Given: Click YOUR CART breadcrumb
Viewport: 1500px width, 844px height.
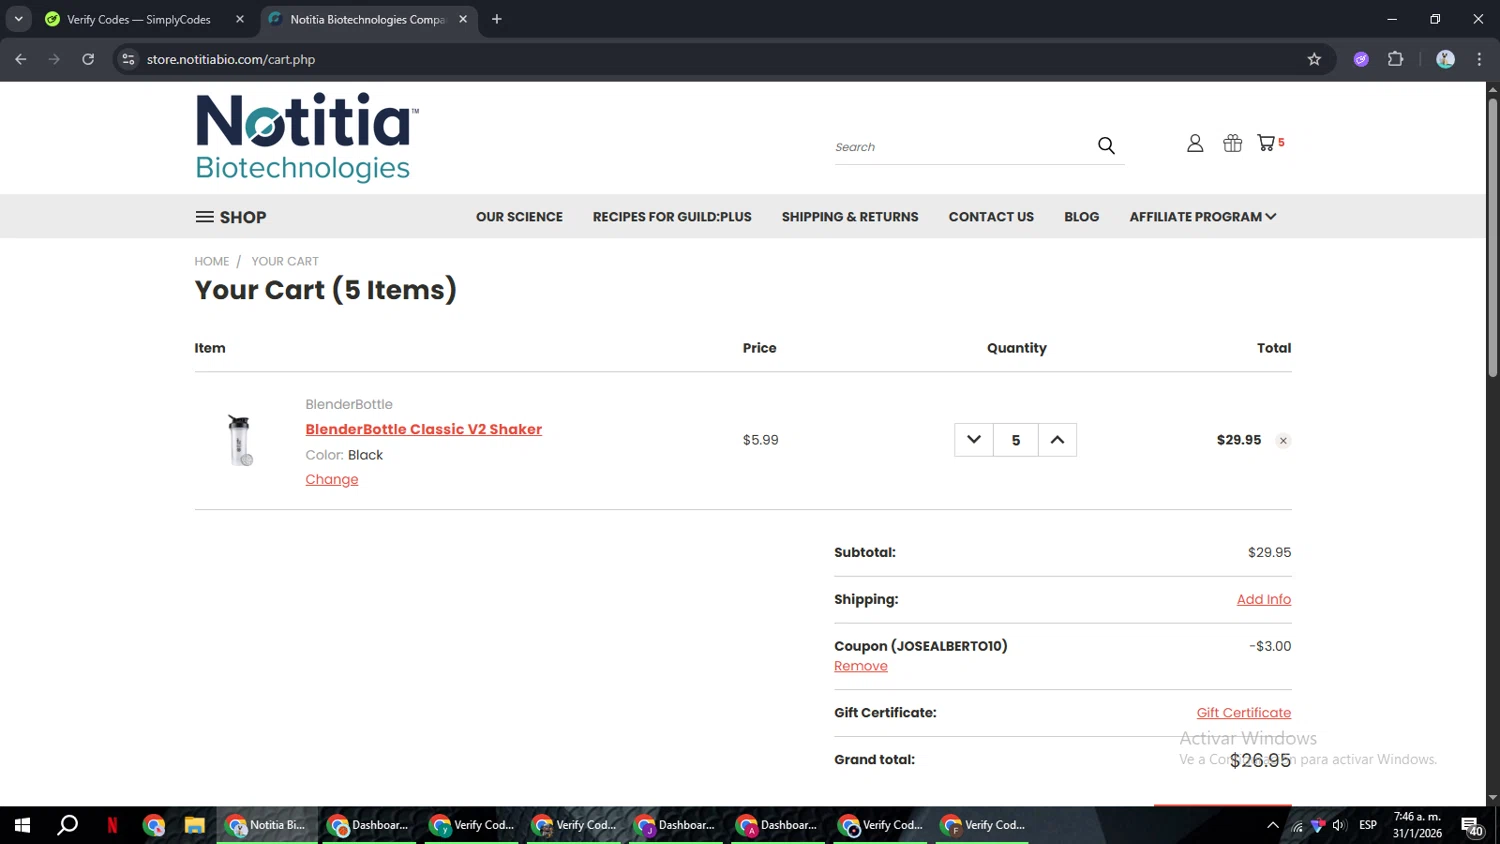Looking at the screenshot, I should pos(285,261).
